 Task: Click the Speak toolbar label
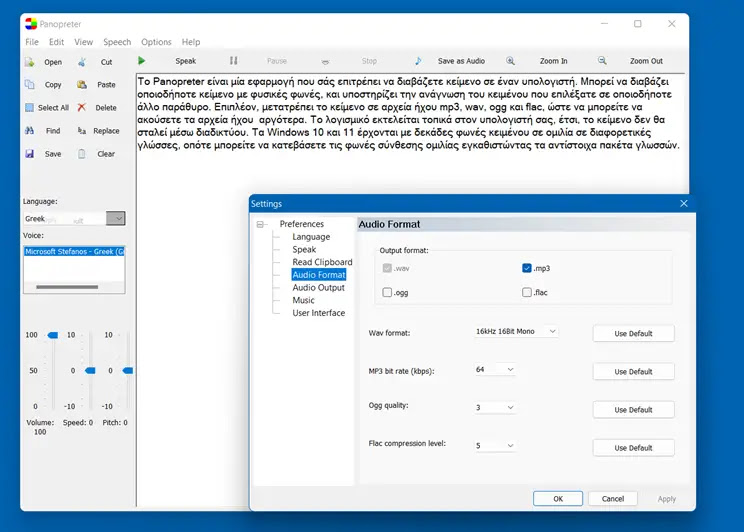(186, 61)
